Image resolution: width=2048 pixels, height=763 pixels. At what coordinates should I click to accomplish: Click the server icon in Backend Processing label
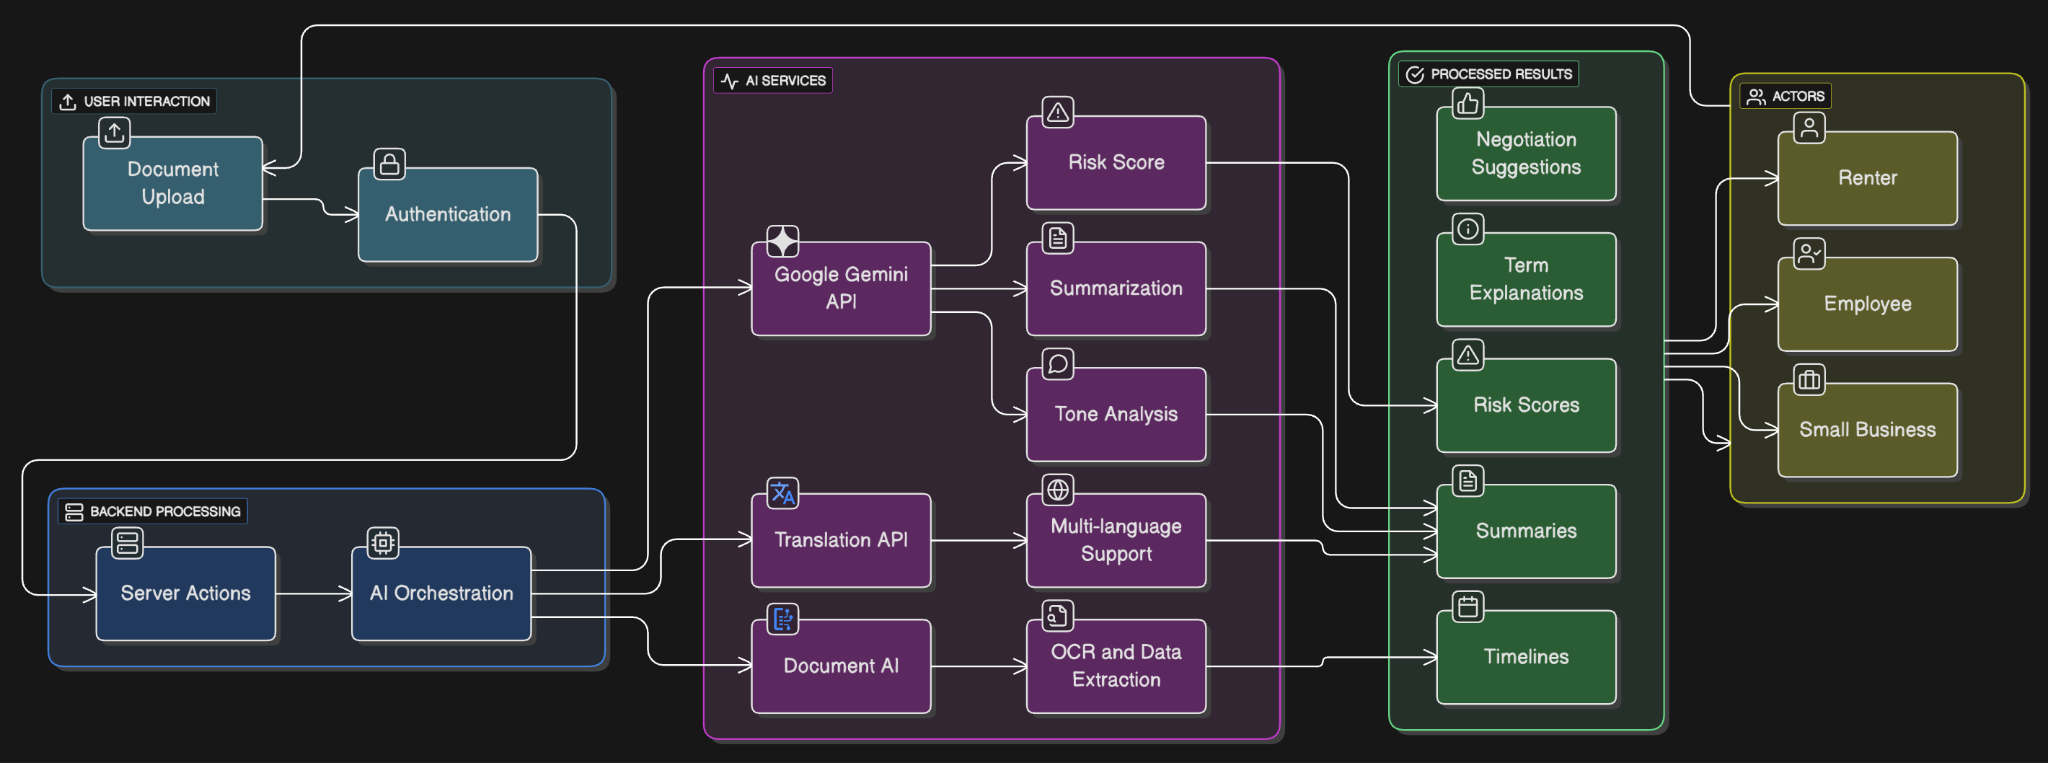click(74, 512)
